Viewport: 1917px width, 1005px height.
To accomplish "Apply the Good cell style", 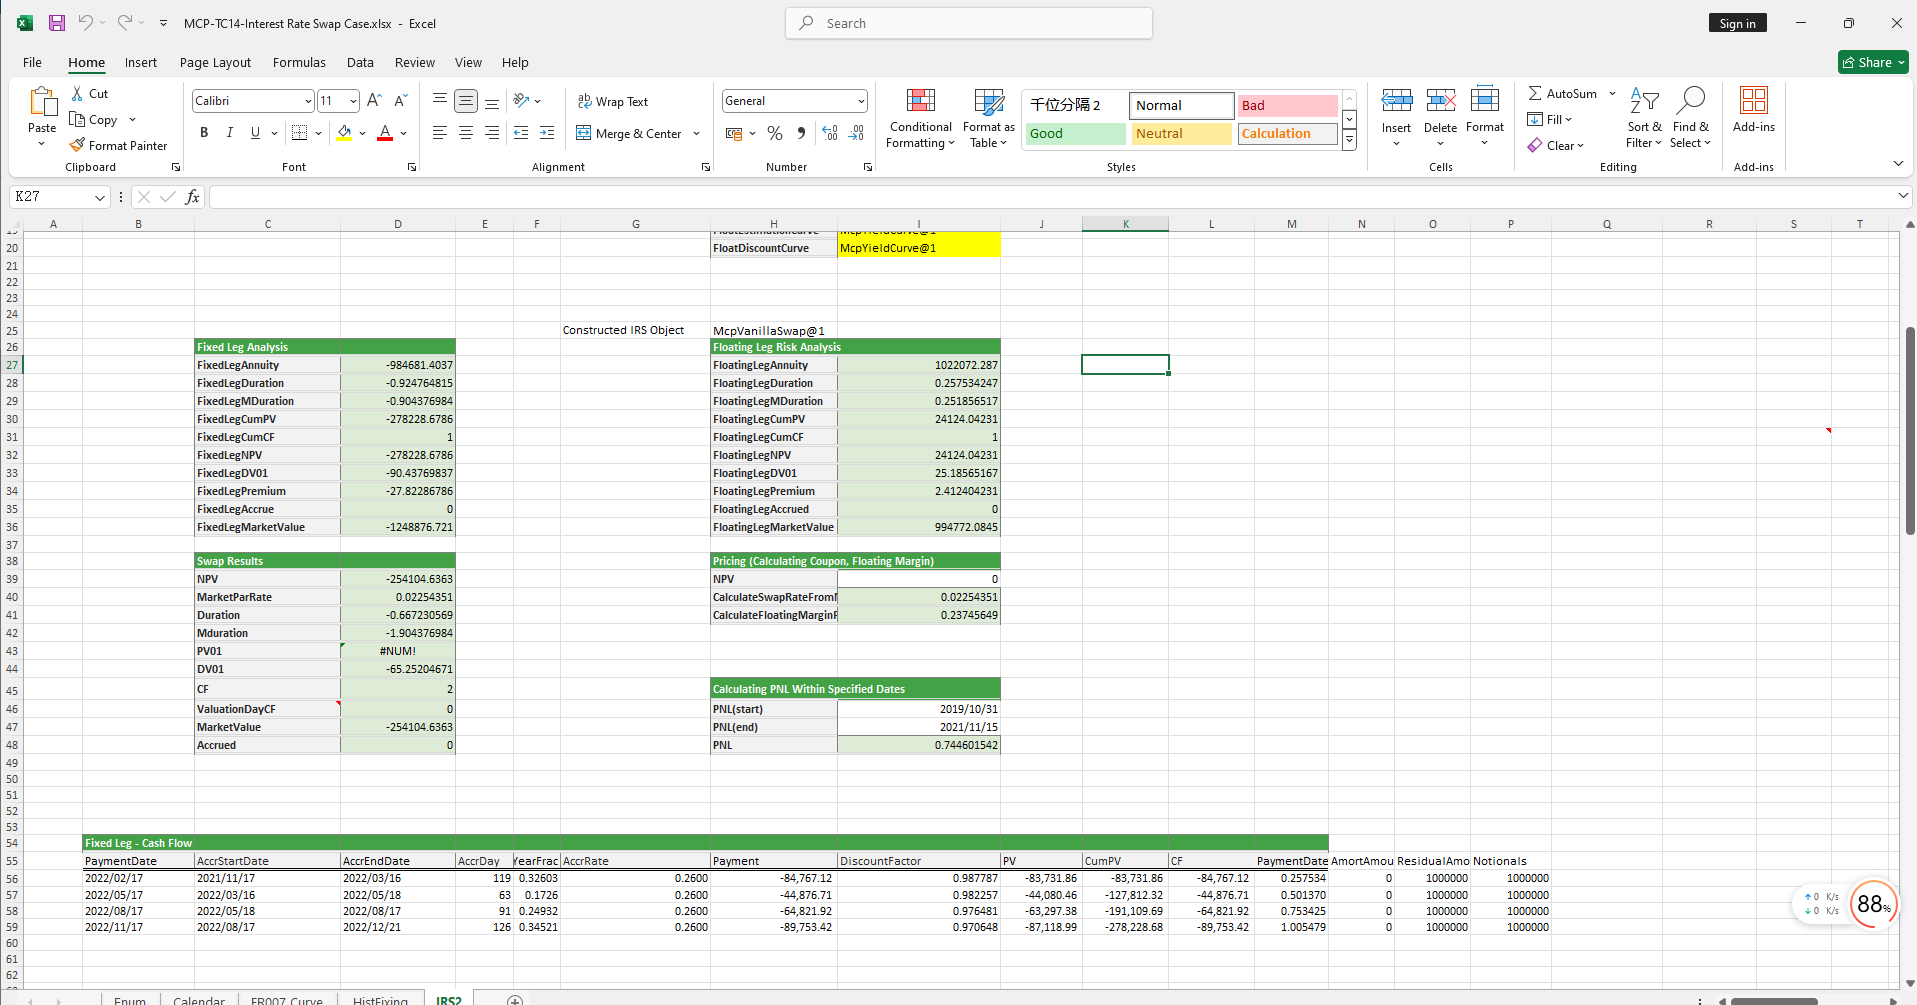I will tap(1075, 134).
